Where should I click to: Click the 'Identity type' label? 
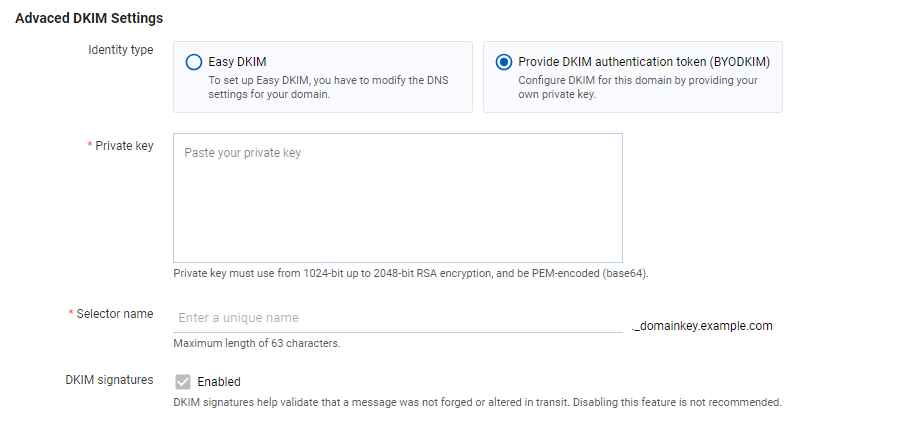(120, 50)
